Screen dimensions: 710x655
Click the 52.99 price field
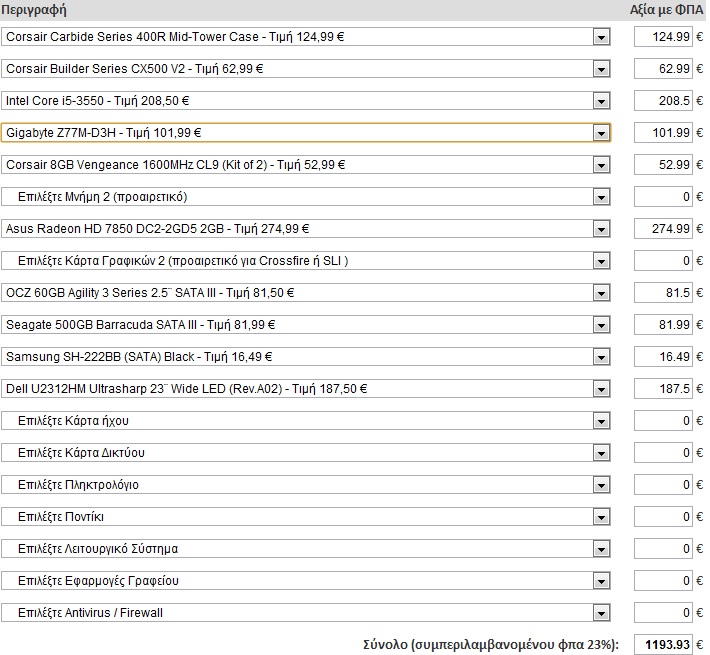pyautogui.click(x=663, y=165)
